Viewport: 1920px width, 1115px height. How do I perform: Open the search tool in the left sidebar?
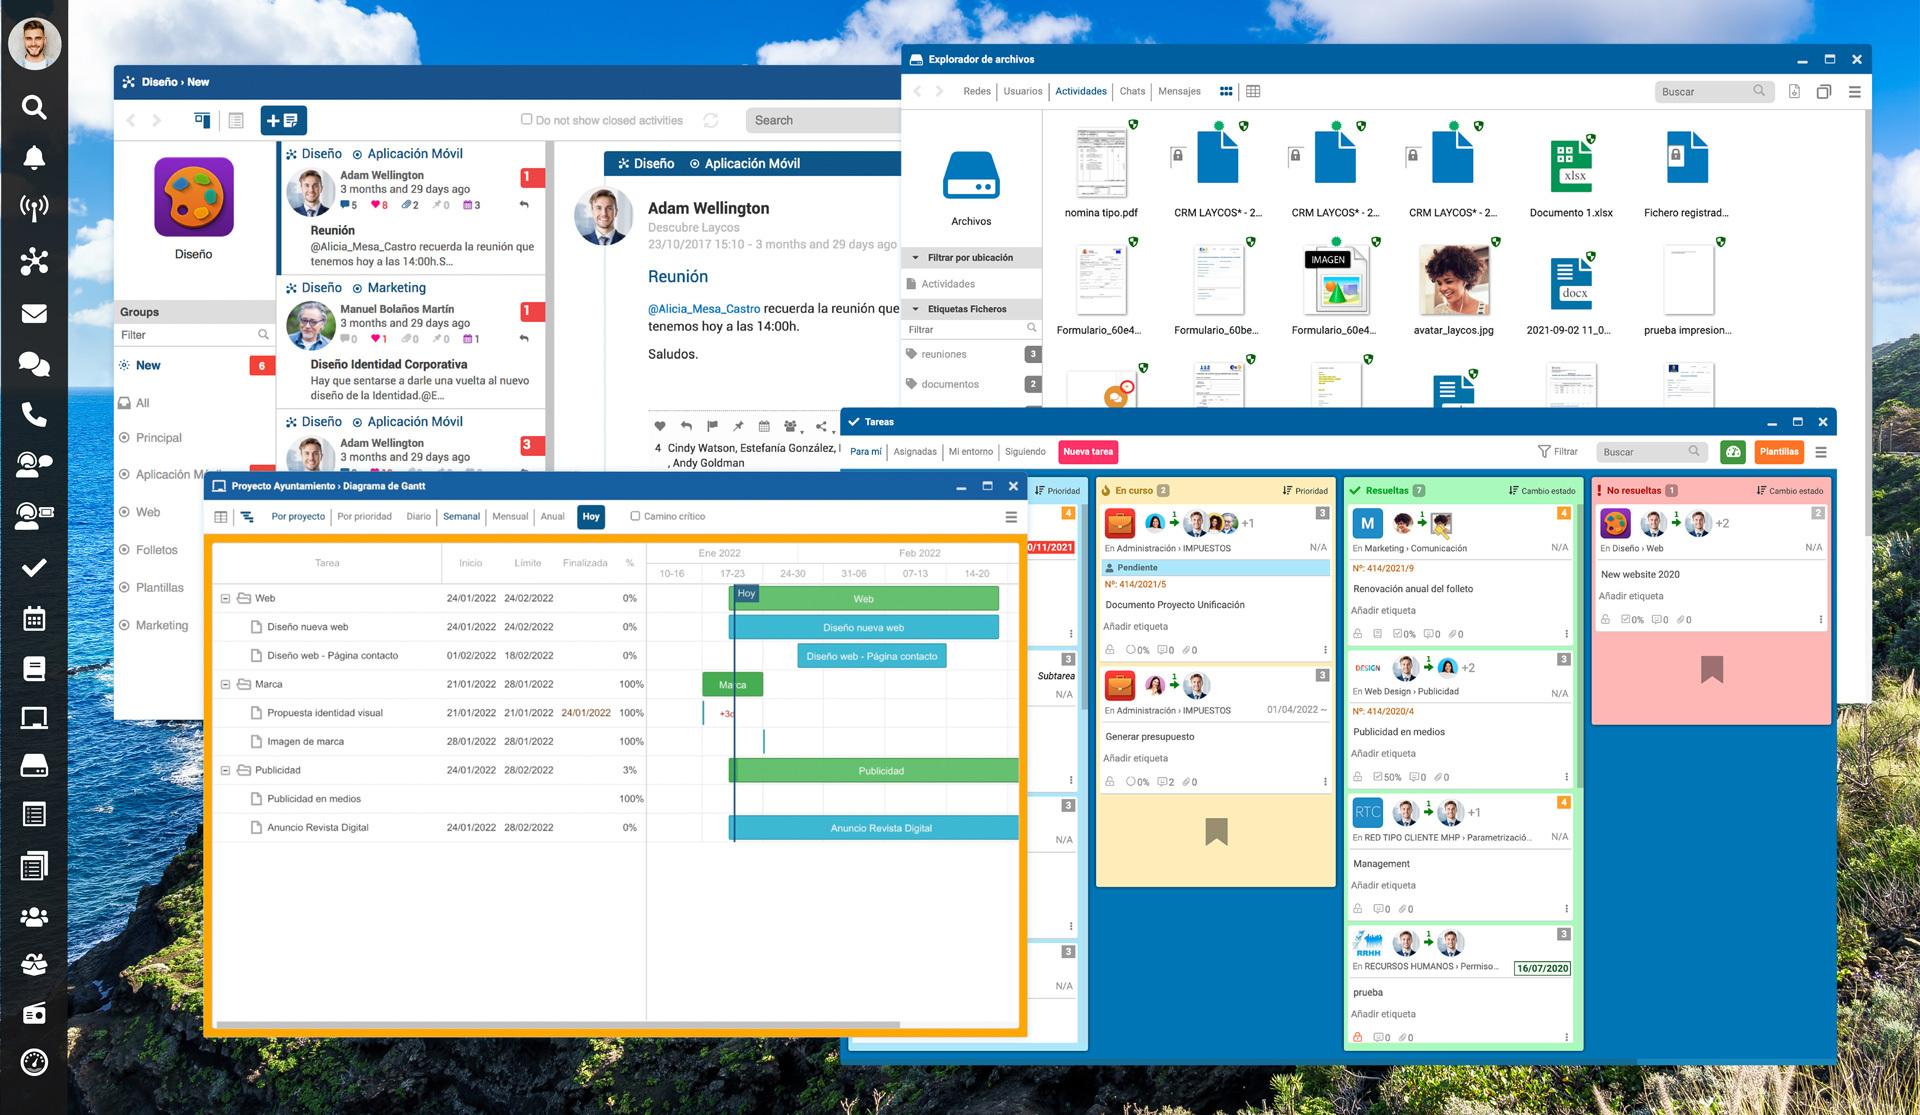(x=34, y=107)
